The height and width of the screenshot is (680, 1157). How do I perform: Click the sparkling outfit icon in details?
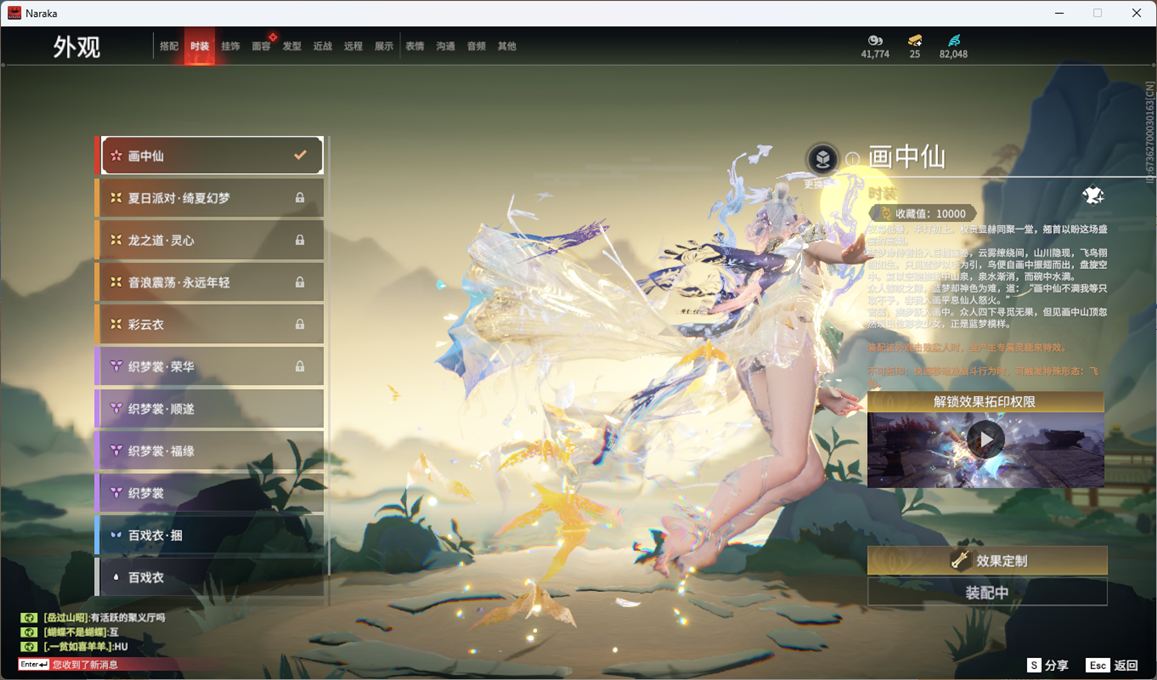tap(1093, 195)
